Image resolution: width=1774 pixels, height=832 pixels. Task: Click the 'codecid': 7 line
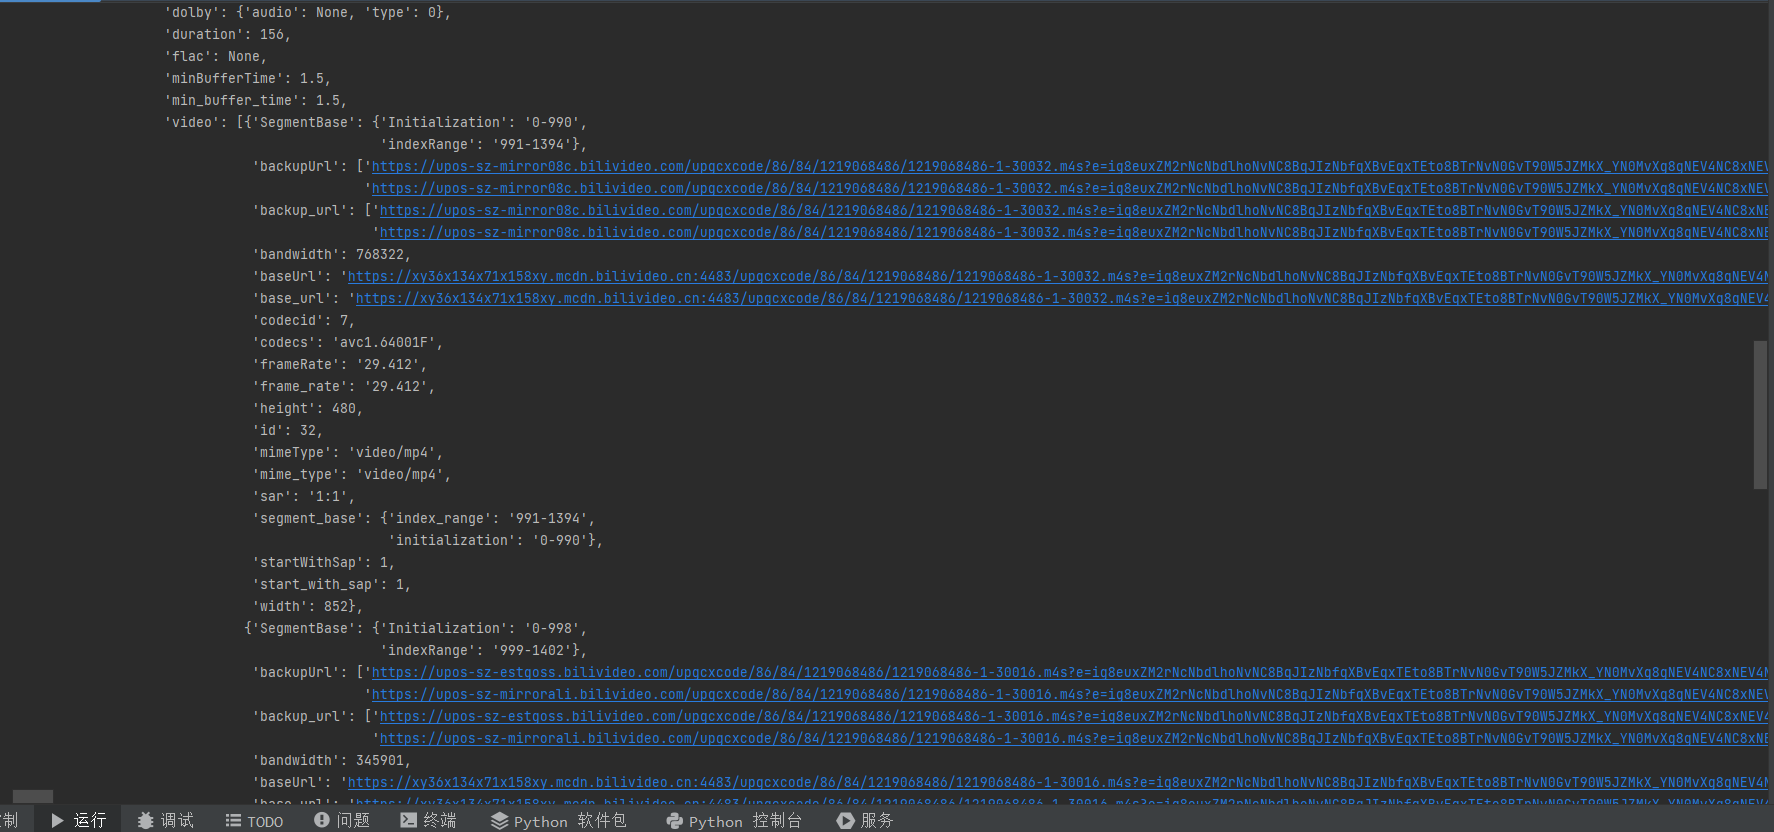pyautogui.click(x=303, y=321)
